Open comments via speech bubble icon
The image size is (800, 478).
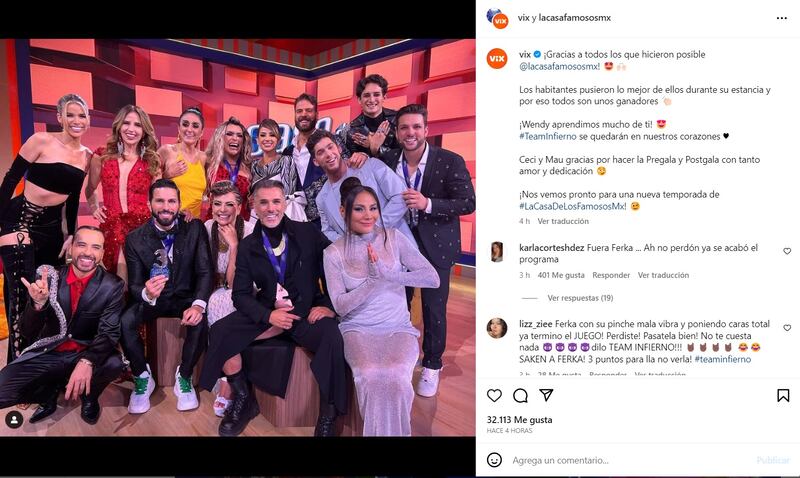point(520,395)
